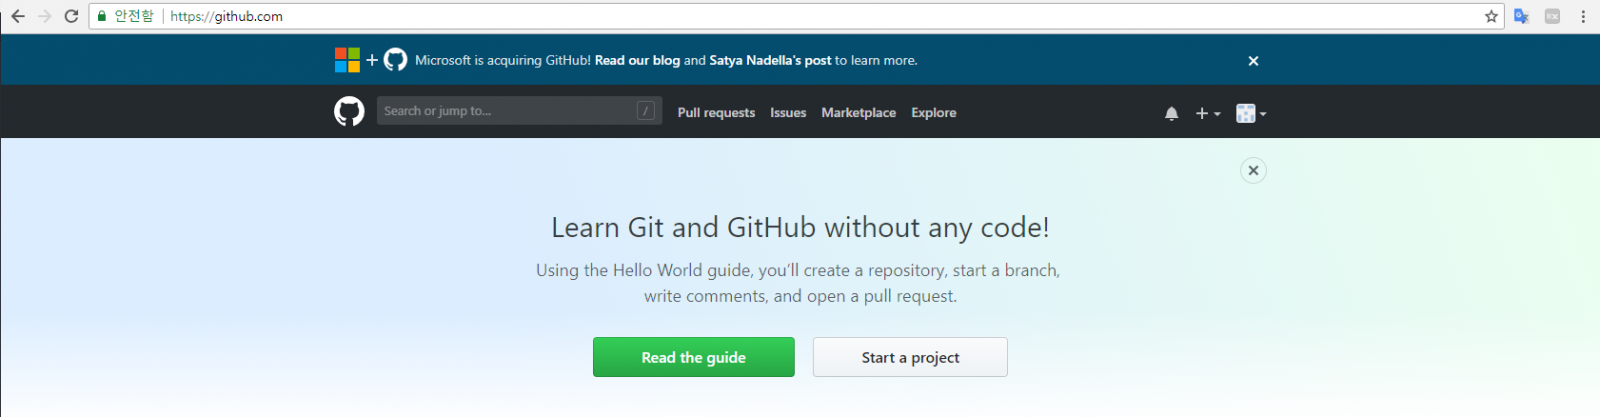Reload the page with refresh icon
Screen dimensions: 1600x417
[71, 16]
